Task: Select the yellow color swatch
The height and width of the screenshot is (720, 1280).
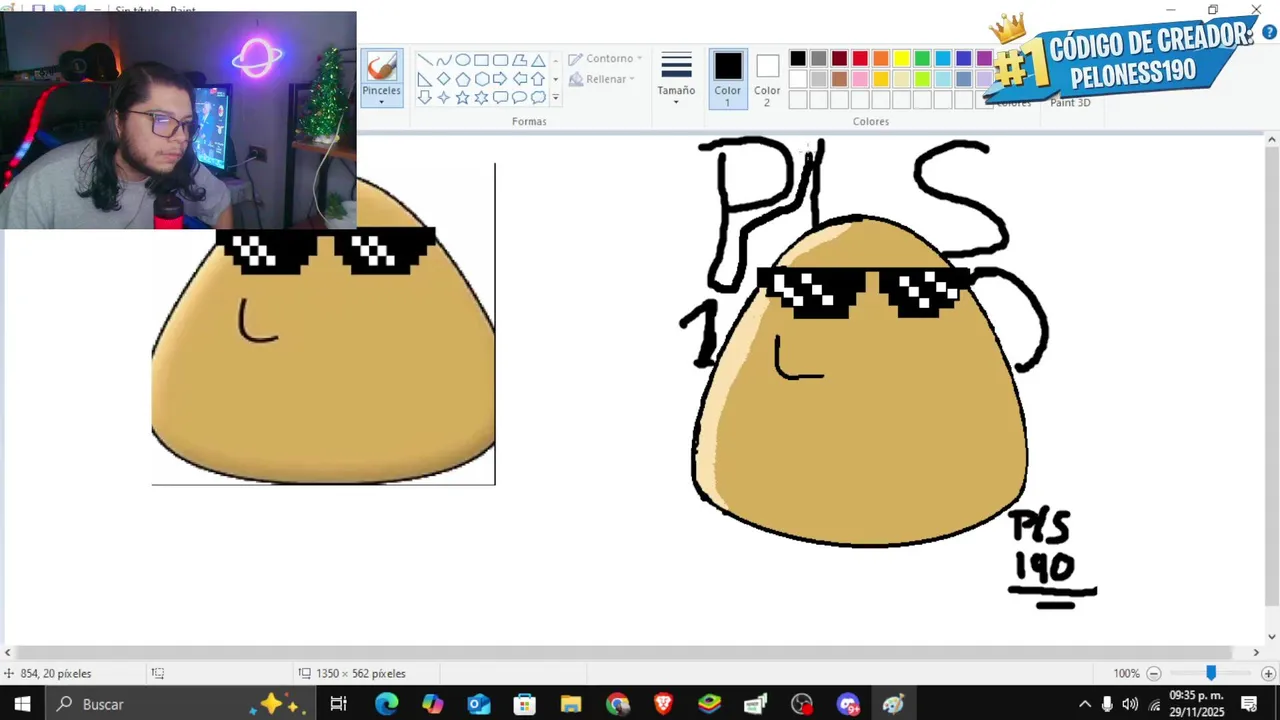Action: [902, 58]
